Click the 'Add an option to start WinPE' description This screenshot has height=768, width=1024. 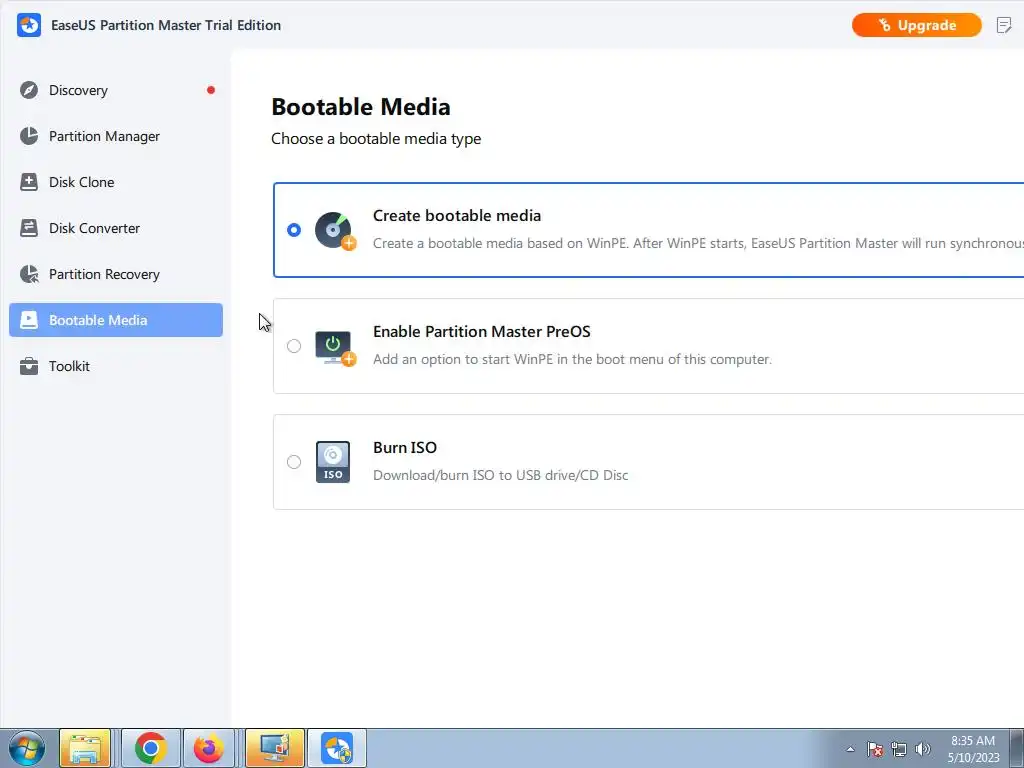(572, 359)
